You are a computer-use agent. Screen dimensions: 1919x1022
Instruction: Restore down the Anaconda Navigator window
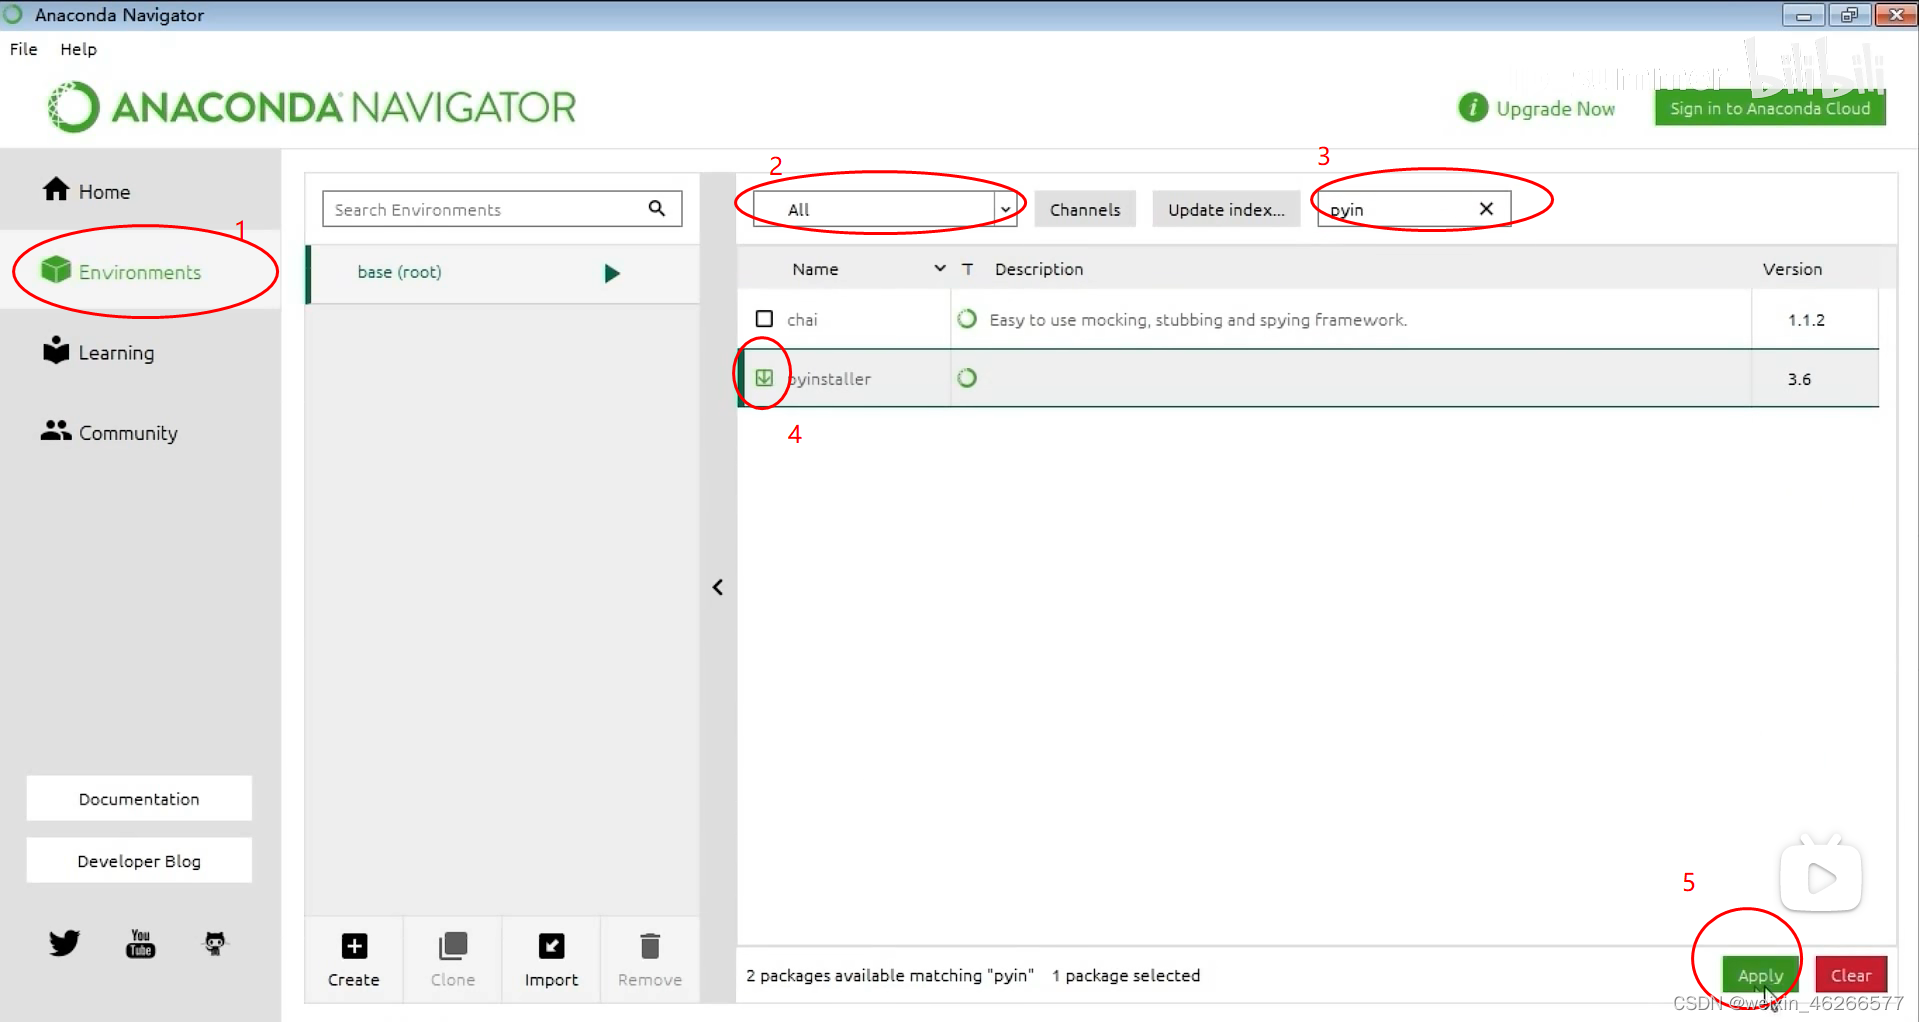(1849, 15)
